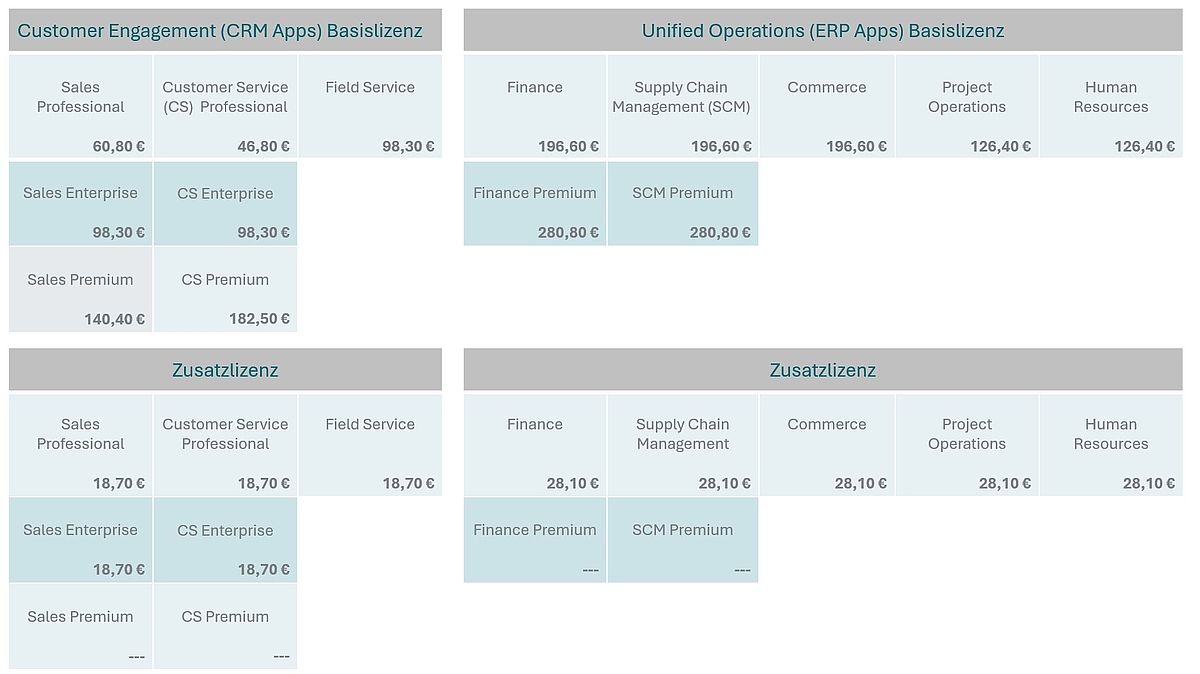Select the Sales Professional 60,80 € tile
1200x674 pixels.
tap(80, 106)
